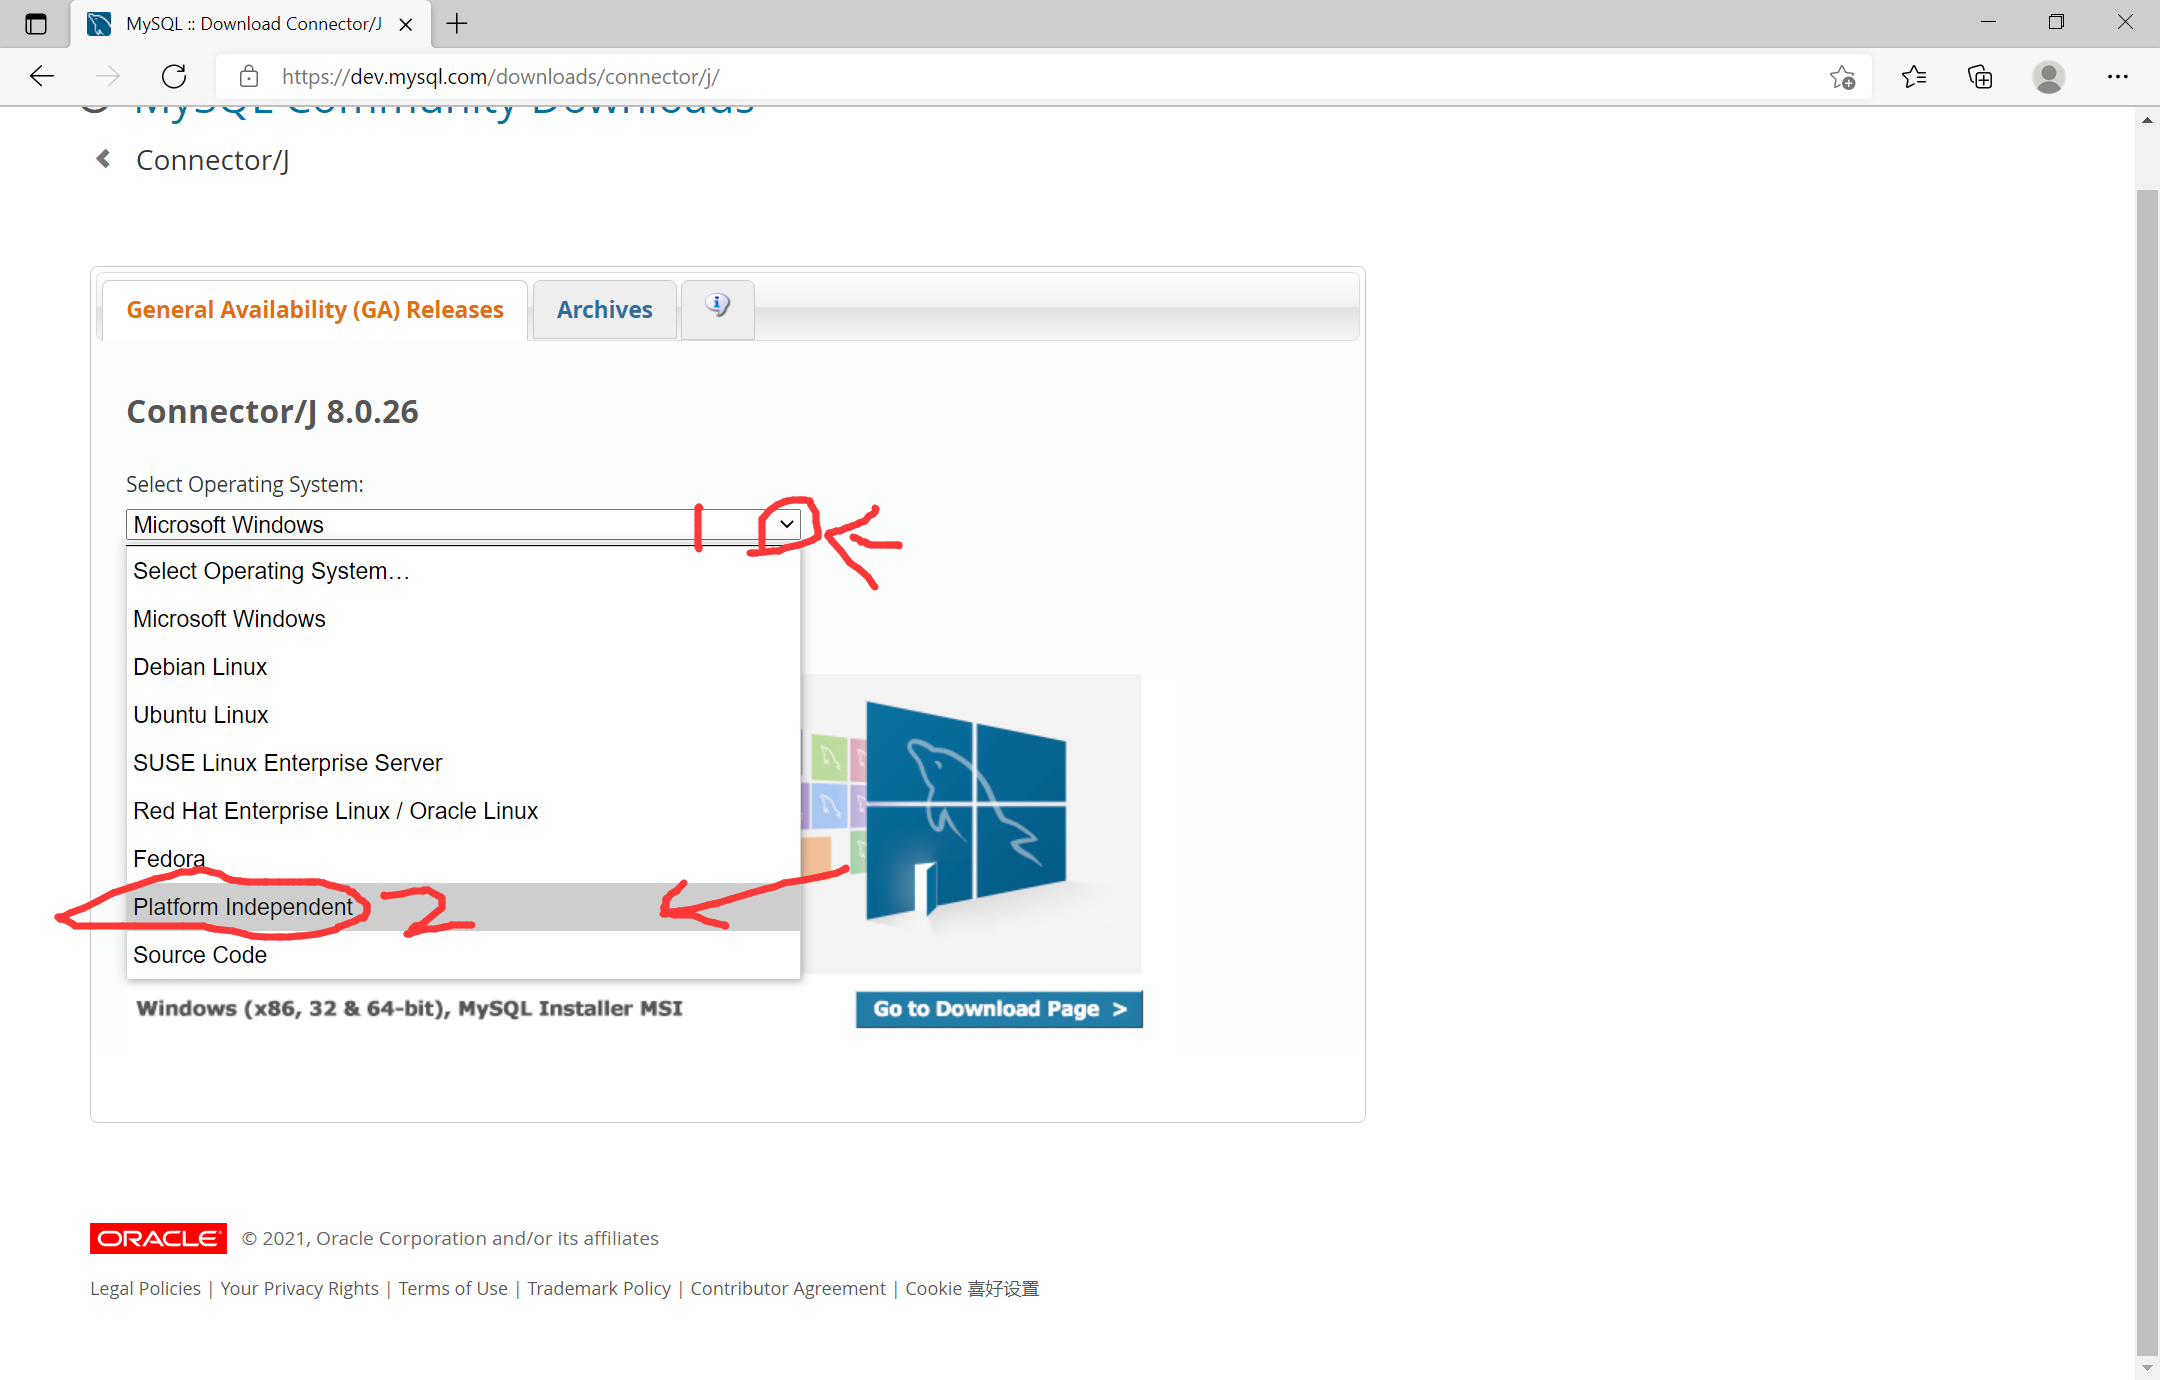Click the Contributor Agreement link

click(x=787, y=1287)
